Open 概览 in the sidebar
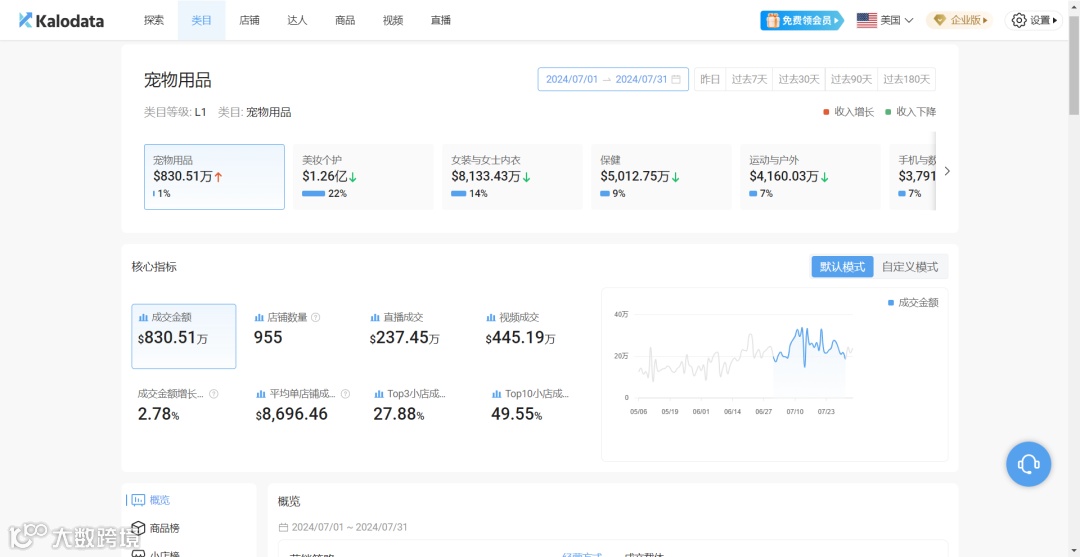 (160, 500)
